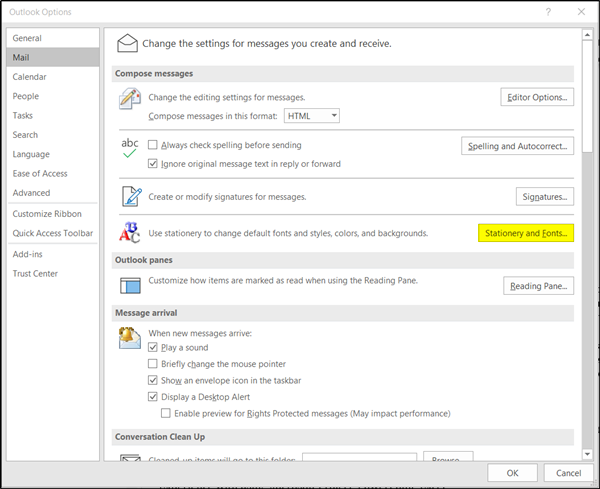Click the scrollbar down arrow
The image size is (600, 489).
coord(587,454)
